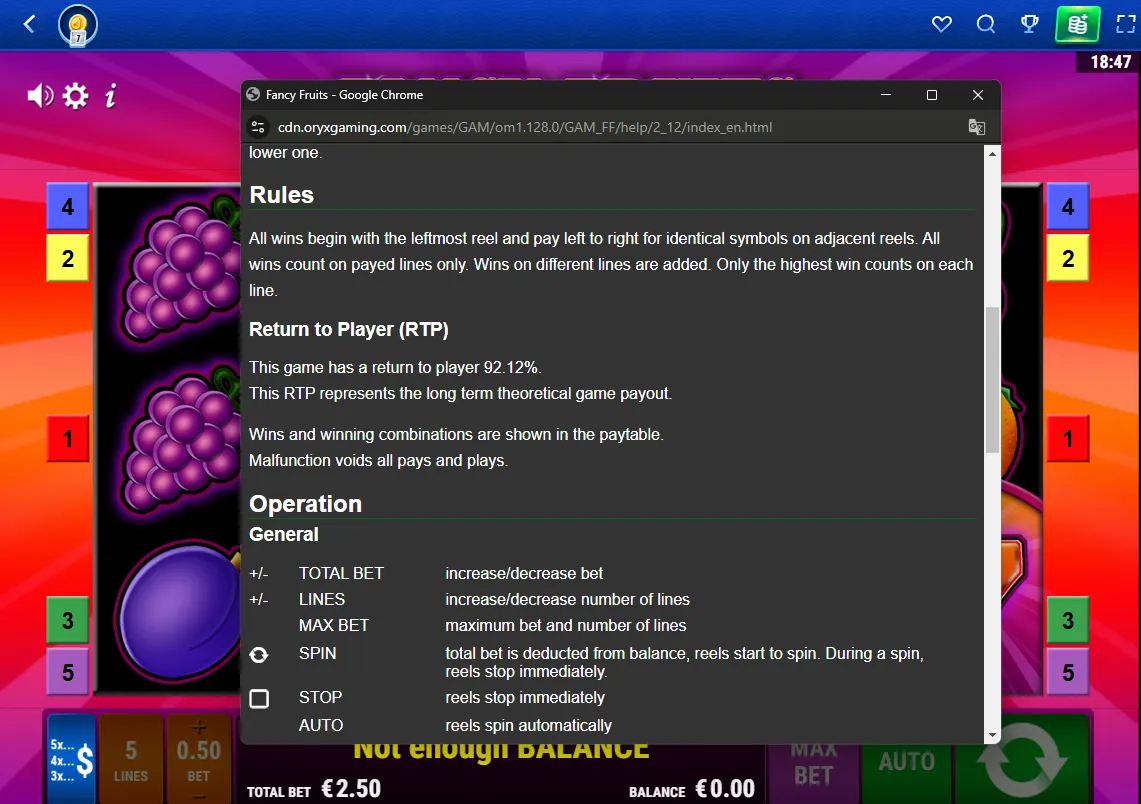Close the Fancy Fruits help window
1141x804 pixels.
click(978, 95)
